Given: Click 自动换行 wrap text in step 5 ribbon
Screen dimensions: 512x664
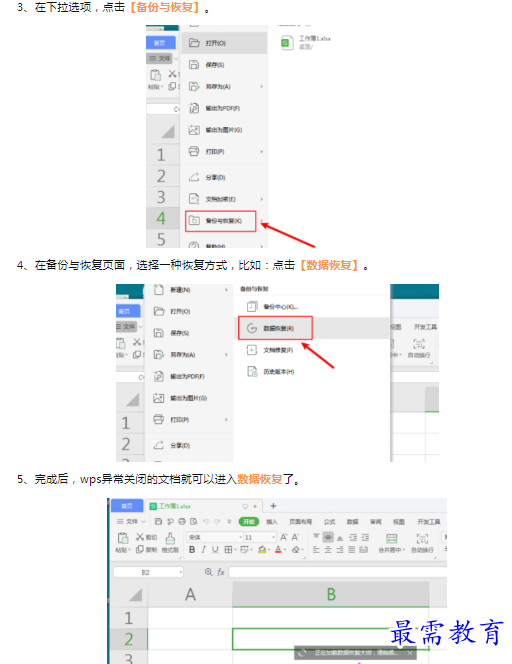Looking at the screenshot, I should [x=422, y=543].
